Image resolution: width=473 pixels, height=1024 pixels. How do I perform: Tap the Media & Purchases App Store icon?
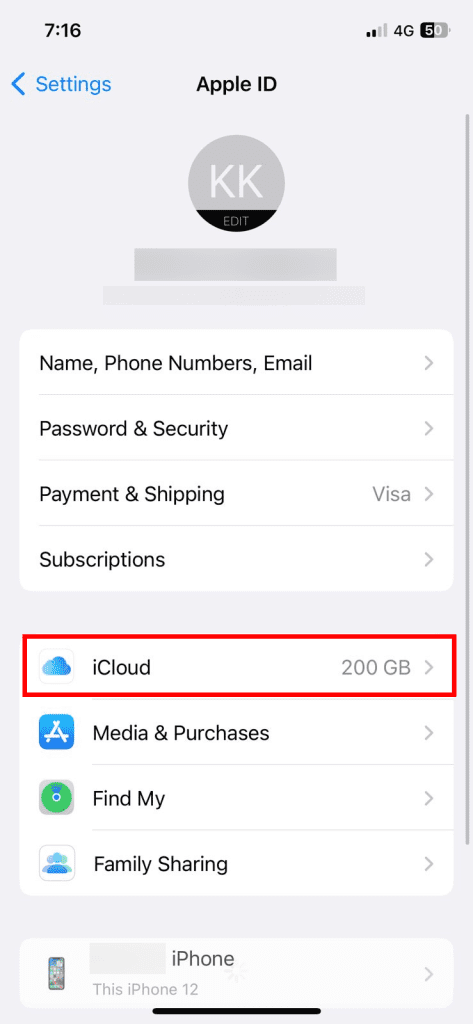tap(56, 732)
